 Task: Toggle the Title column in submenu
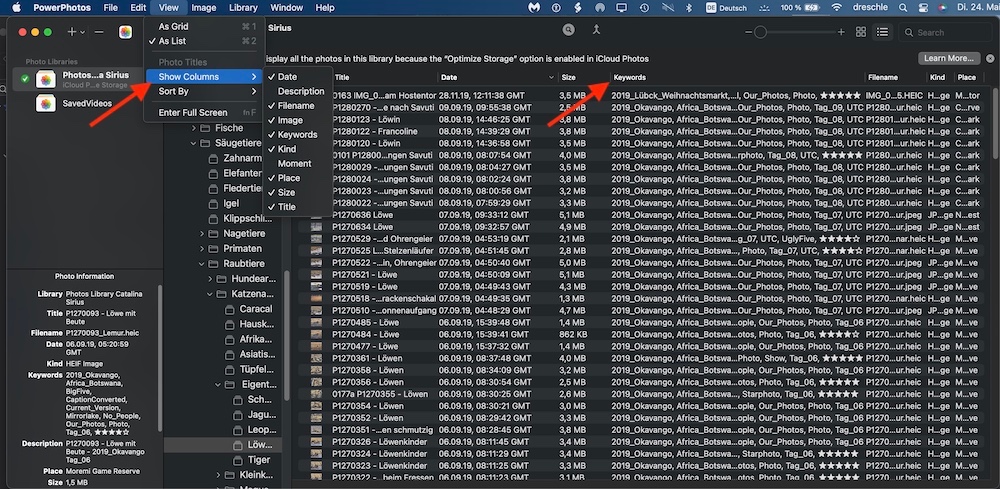pyautogui.click(x=287, y=207)
